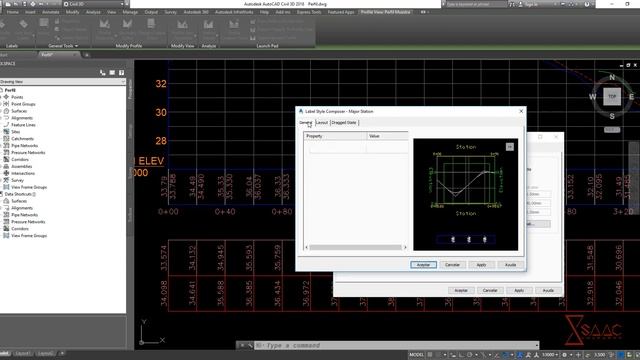Click the Intersections tree icon

pos(6,173)
